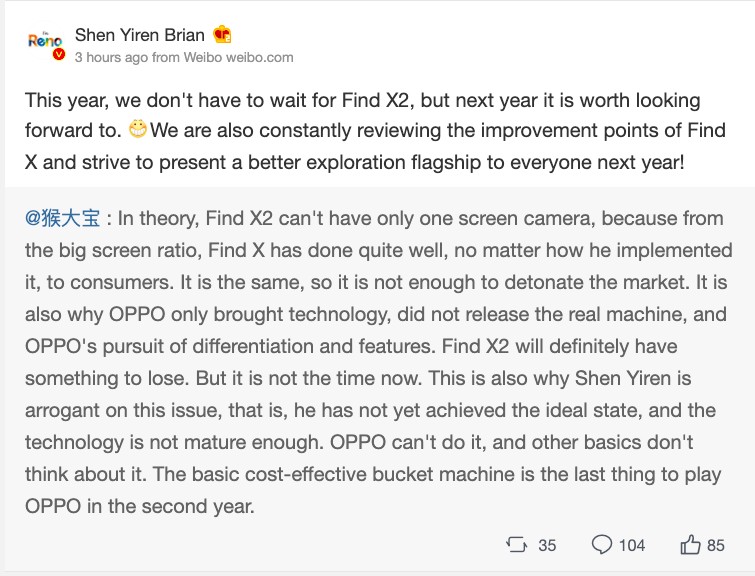
Task: Click the comment count 104
Action: pos(632,545)
